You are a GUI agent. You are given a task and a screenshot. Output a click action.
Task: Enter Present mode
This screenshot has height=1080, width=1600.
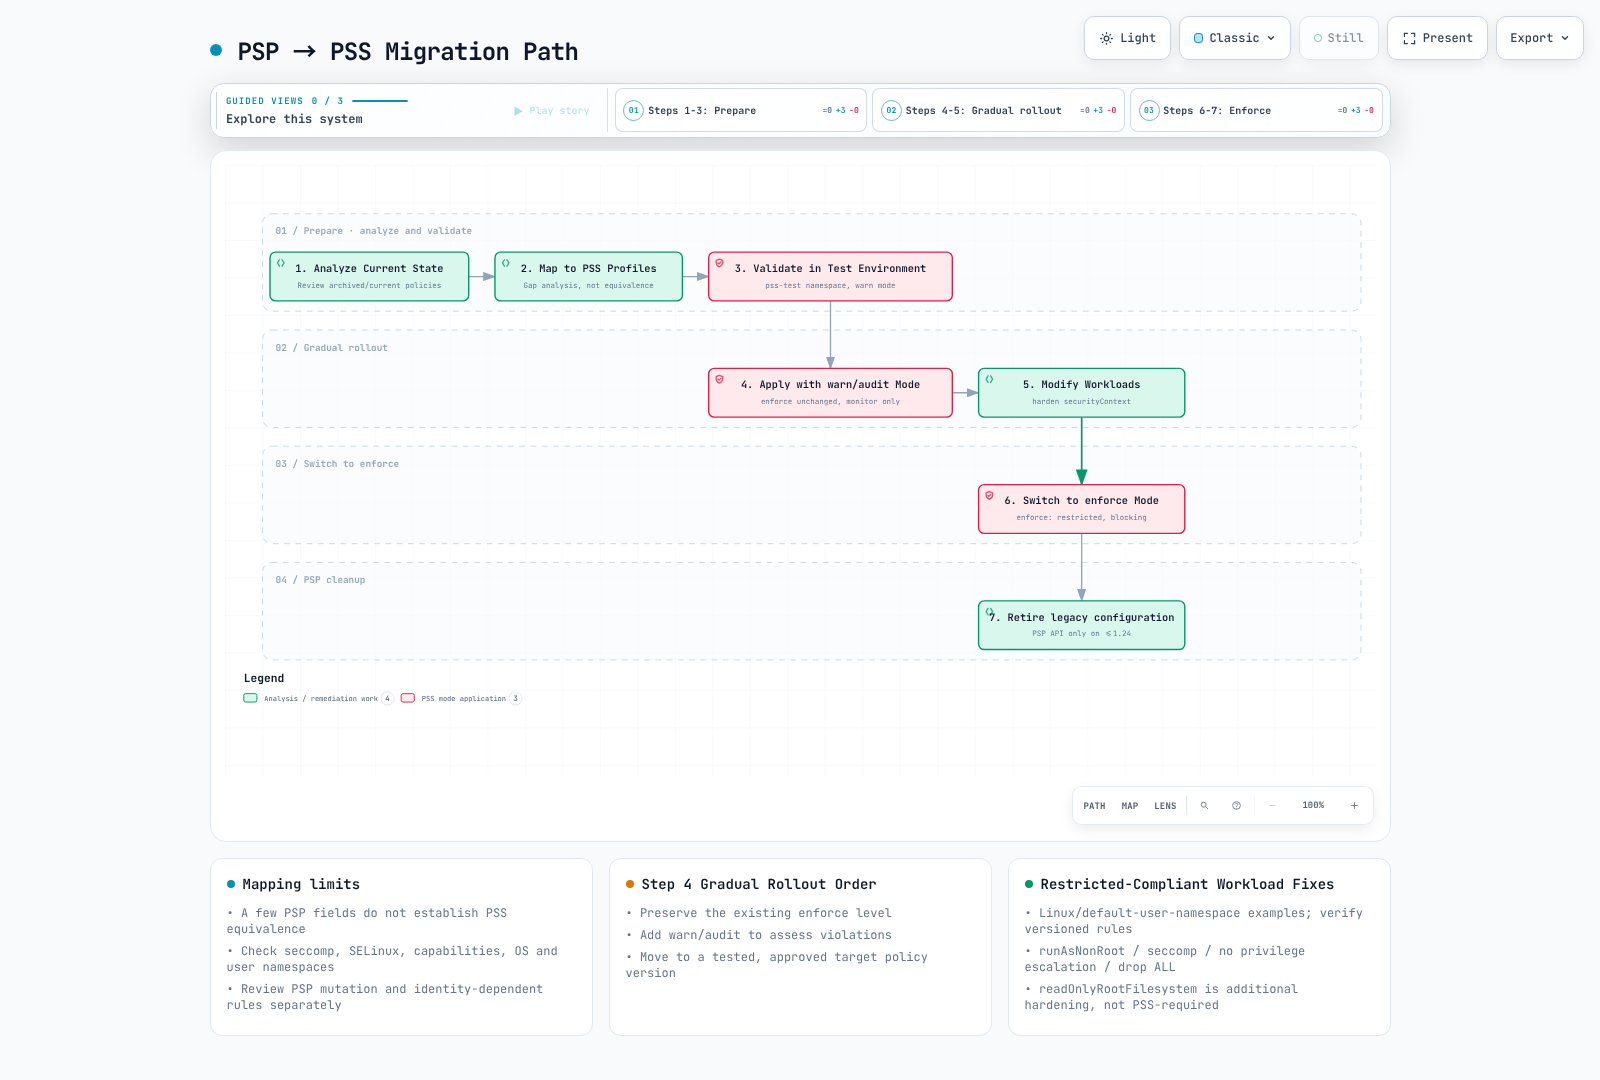coord(1437,38)
